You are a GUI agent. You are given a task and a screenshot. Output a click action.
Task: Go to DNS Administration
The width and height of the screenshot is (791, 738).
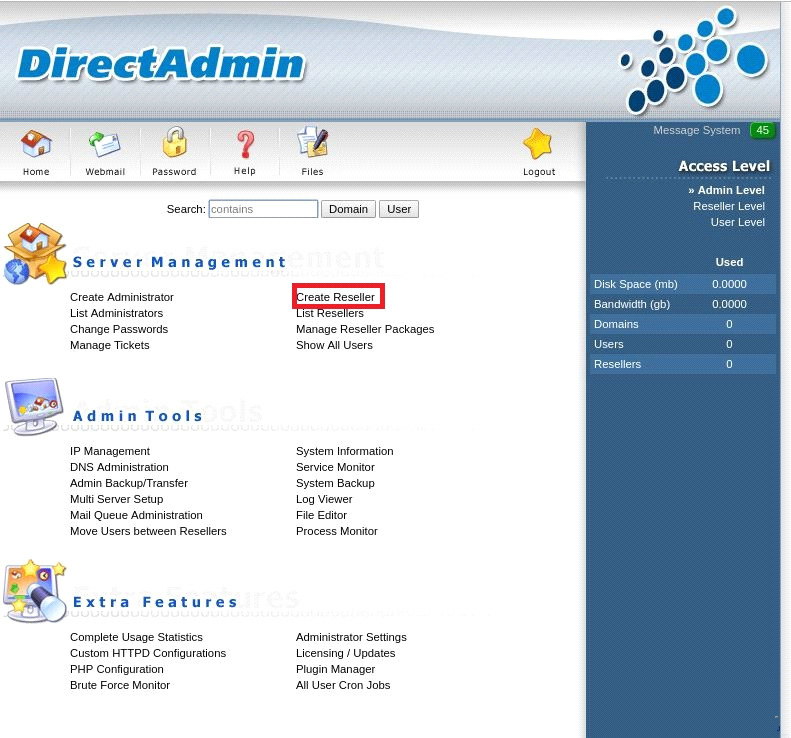click(119, 467)
